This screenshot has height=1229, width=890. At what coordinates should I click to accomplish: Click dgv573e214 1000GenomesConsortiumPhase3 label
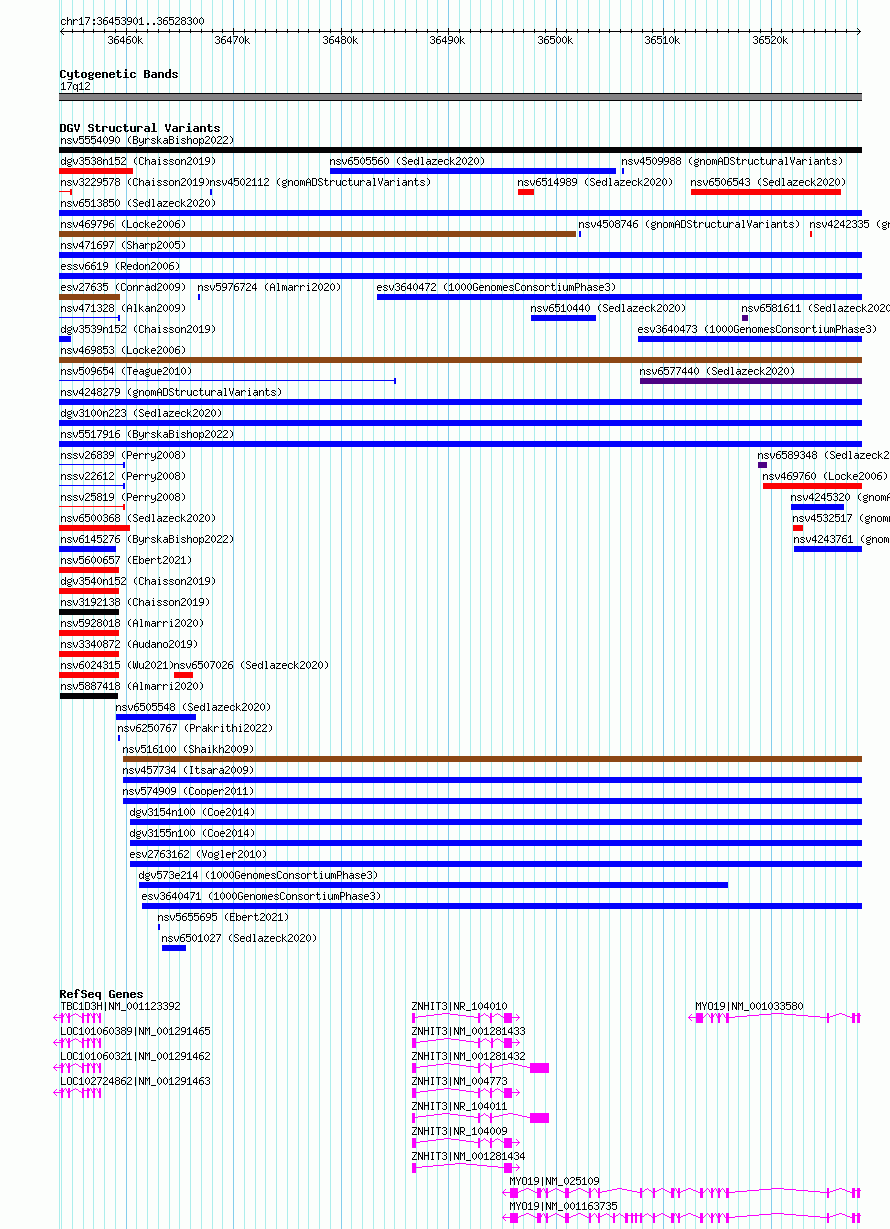(258, 875)
